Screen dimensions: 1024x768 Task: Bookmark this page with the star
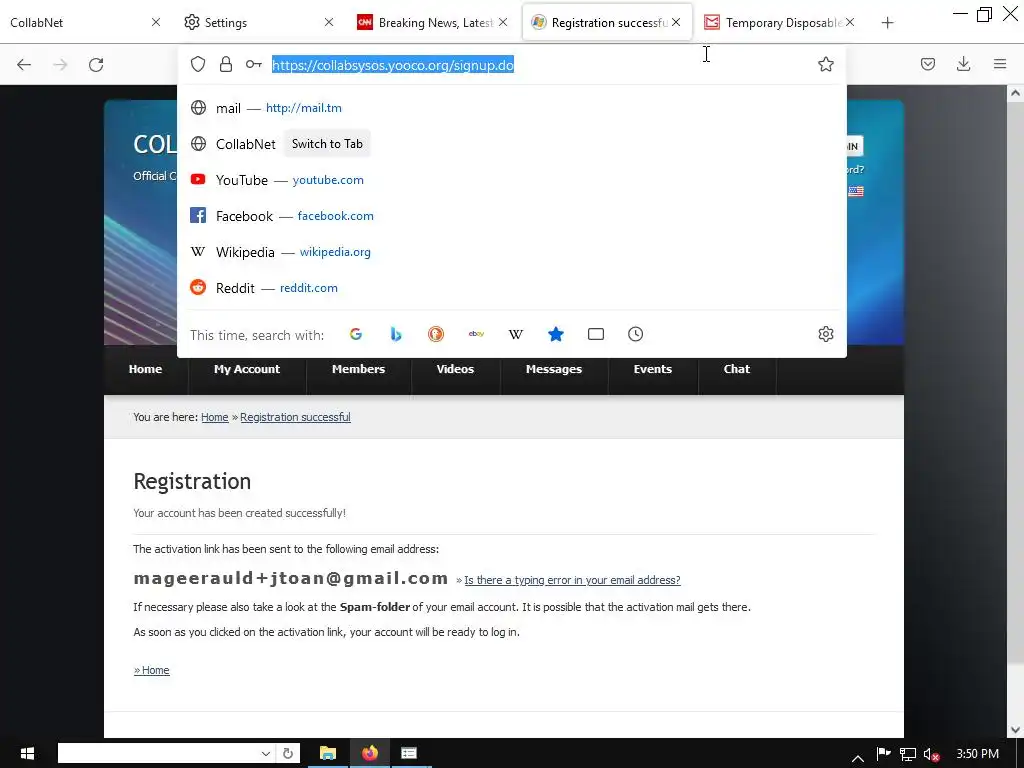825,64
